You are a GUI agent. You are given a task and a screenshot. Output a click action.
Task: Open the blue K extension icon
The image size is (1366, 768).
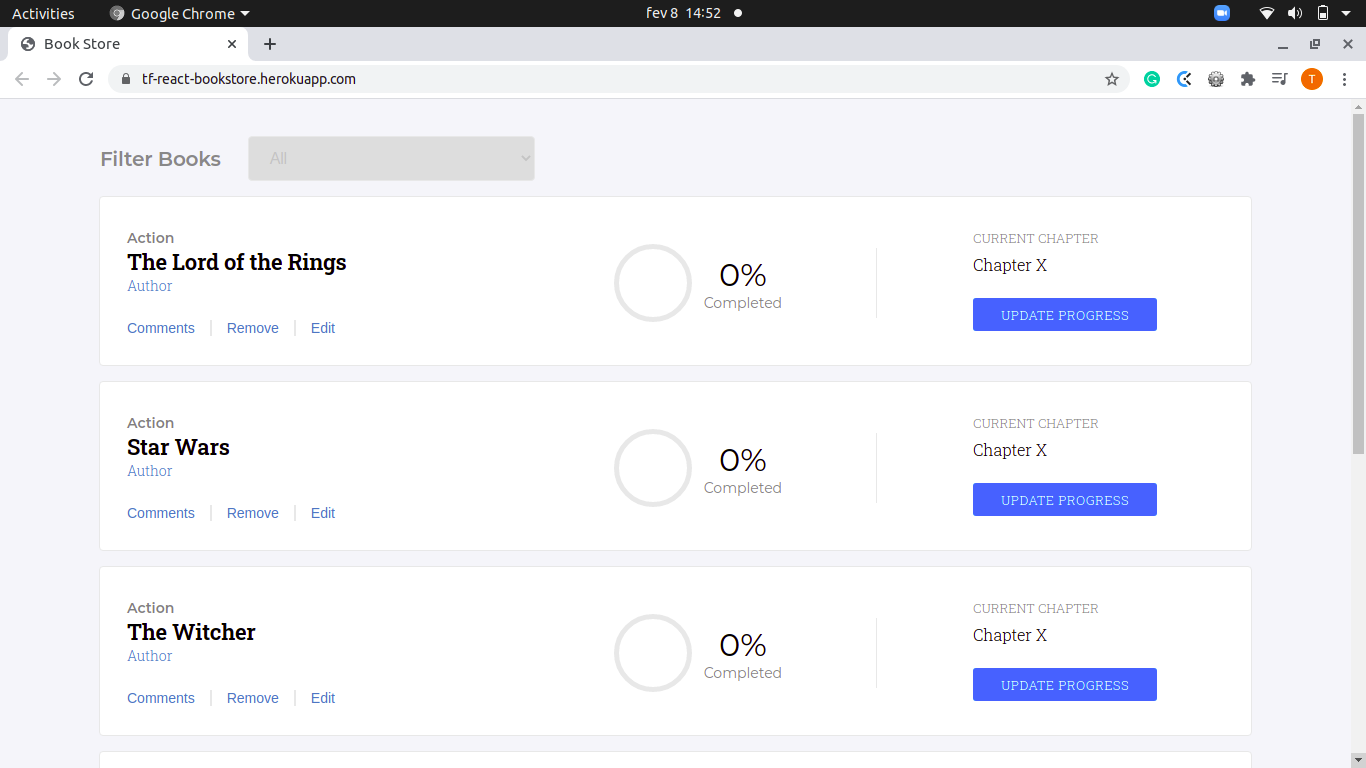coord(1184,79)
